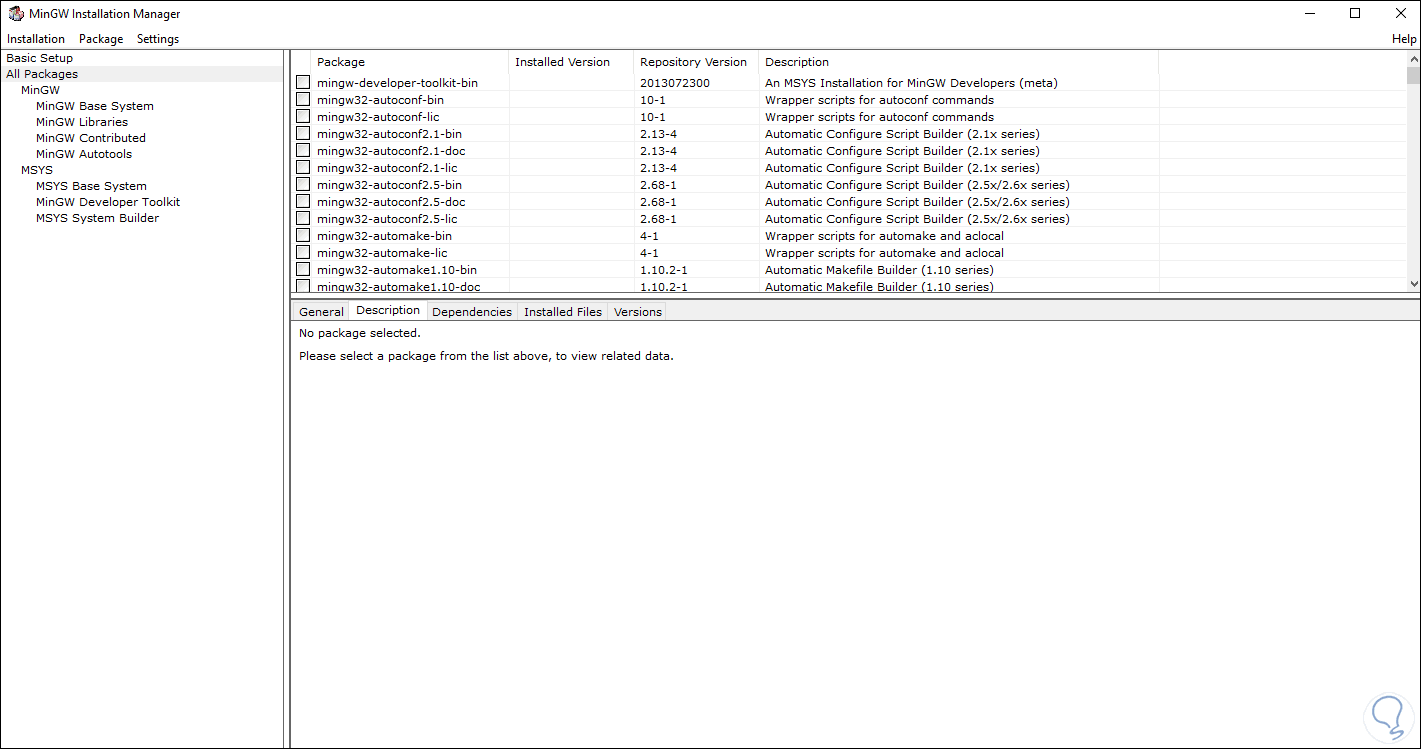View the Installed Files tab
The height and width of the screenshot is (749, 1421).
tap(563, 312)
